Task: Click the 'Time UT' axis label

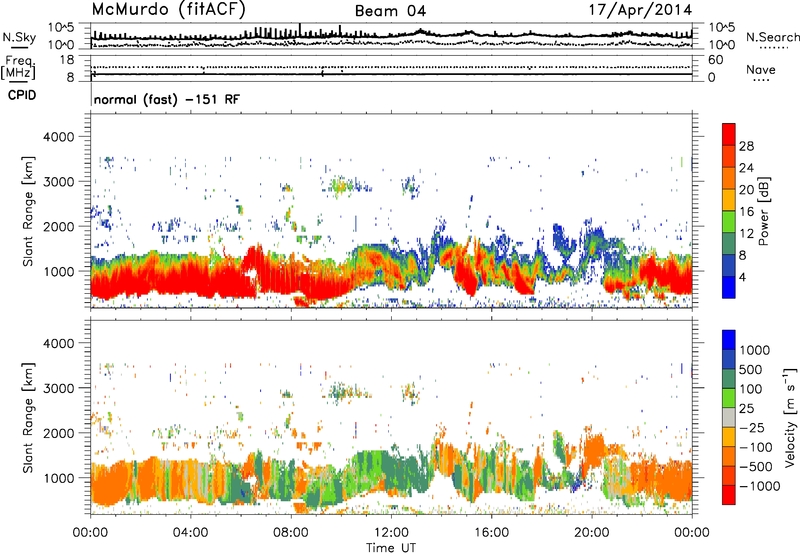Action: click(391, 548)
